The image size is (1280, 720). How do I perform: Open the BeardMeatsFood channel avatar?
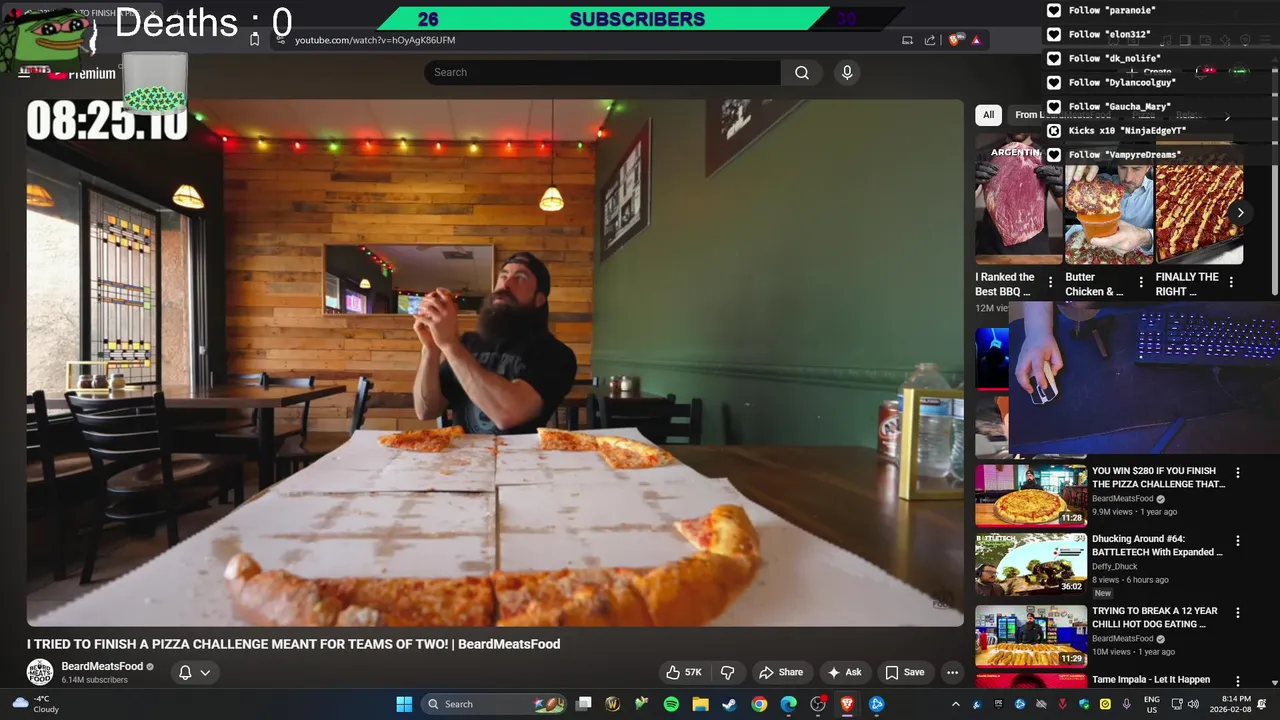pyautogui.click(x=40, y=672)
